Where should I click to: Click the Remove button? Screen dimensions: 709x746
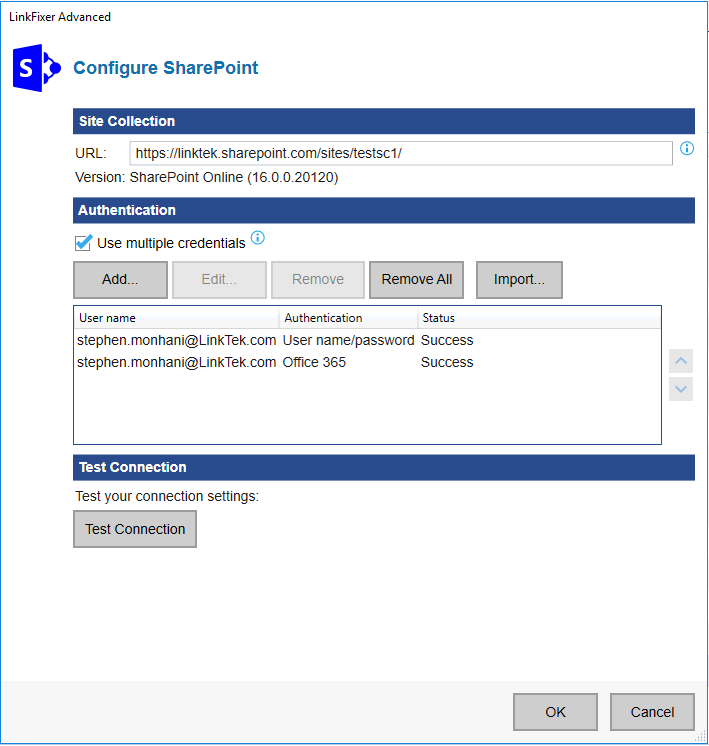point(318,279)
